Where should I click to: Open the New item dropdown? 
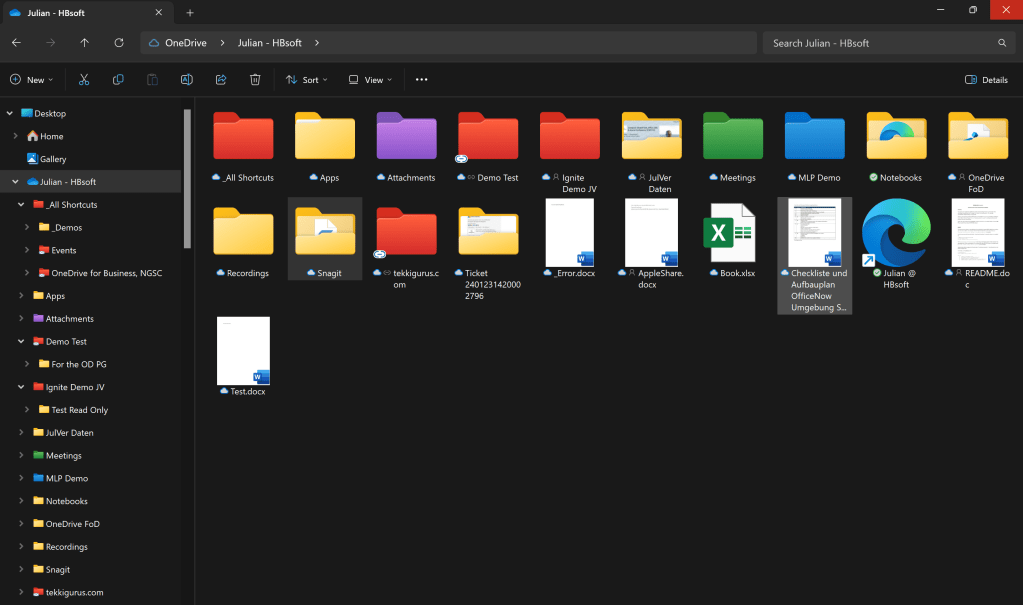pos(32,79)
